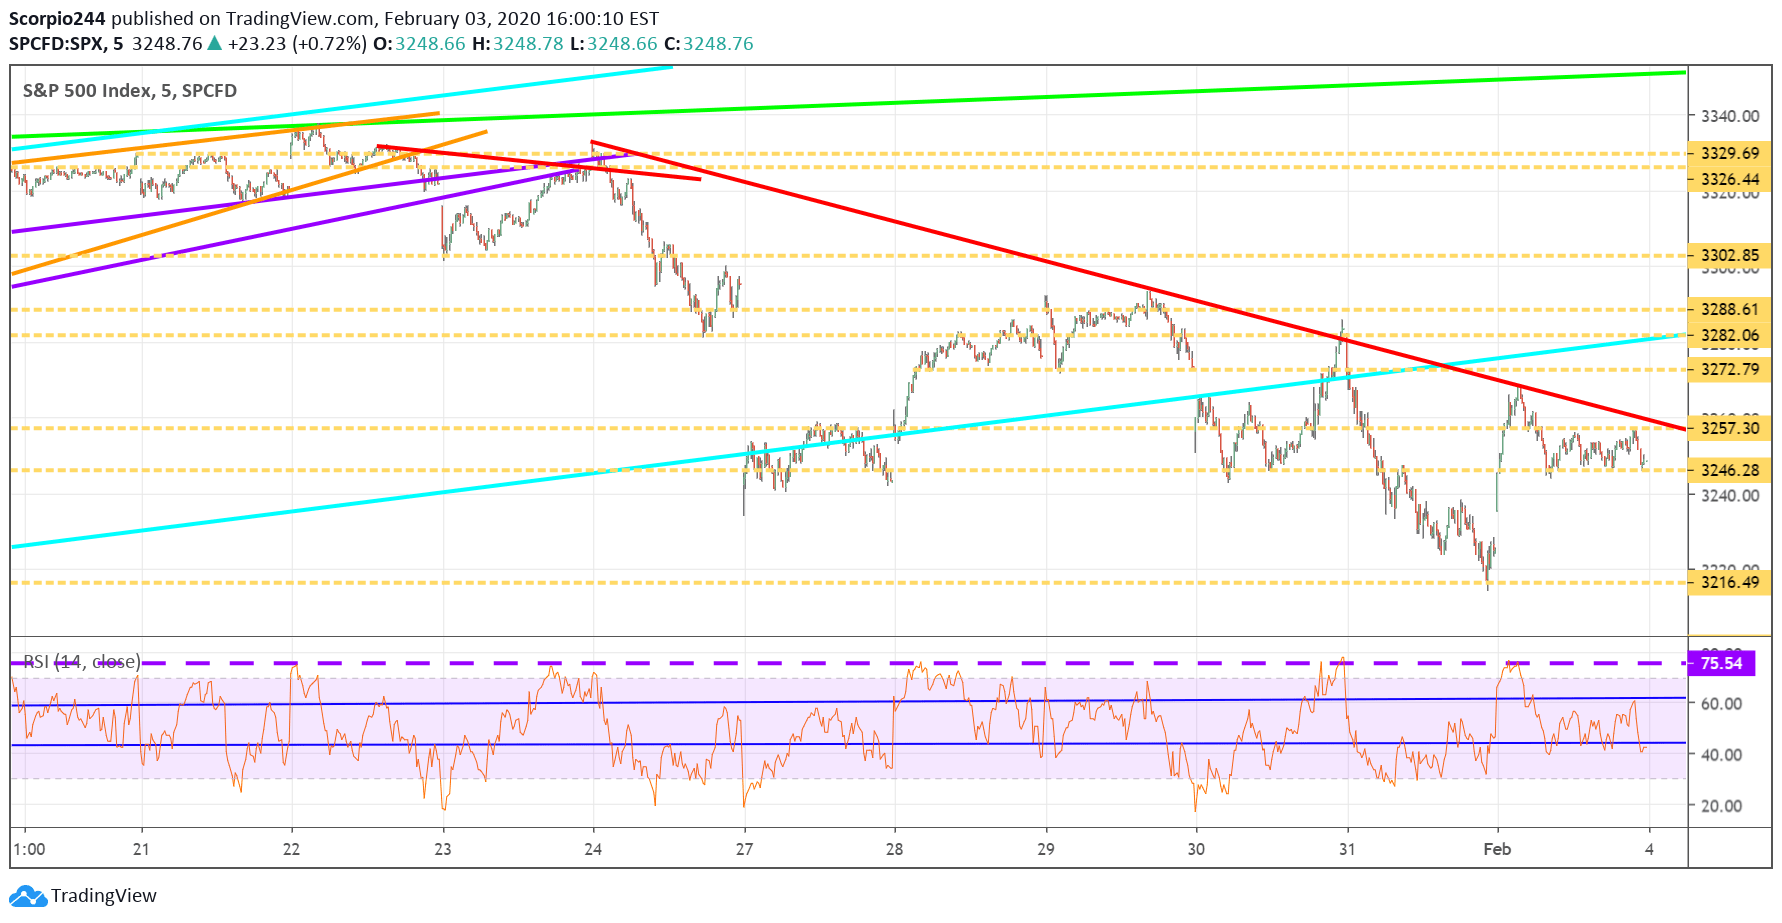This screenshot has height=923, width=1782.
Task: Click the last price 3248.76 in header
Action: click(x=167, y=44)
